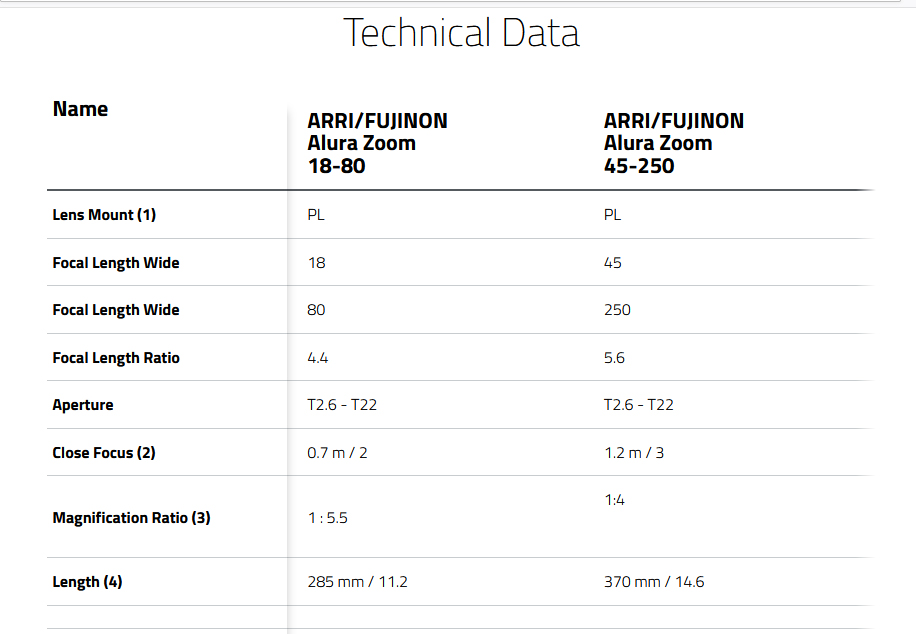Click the 5.6 focal ratio value

(x=614, y=358)
